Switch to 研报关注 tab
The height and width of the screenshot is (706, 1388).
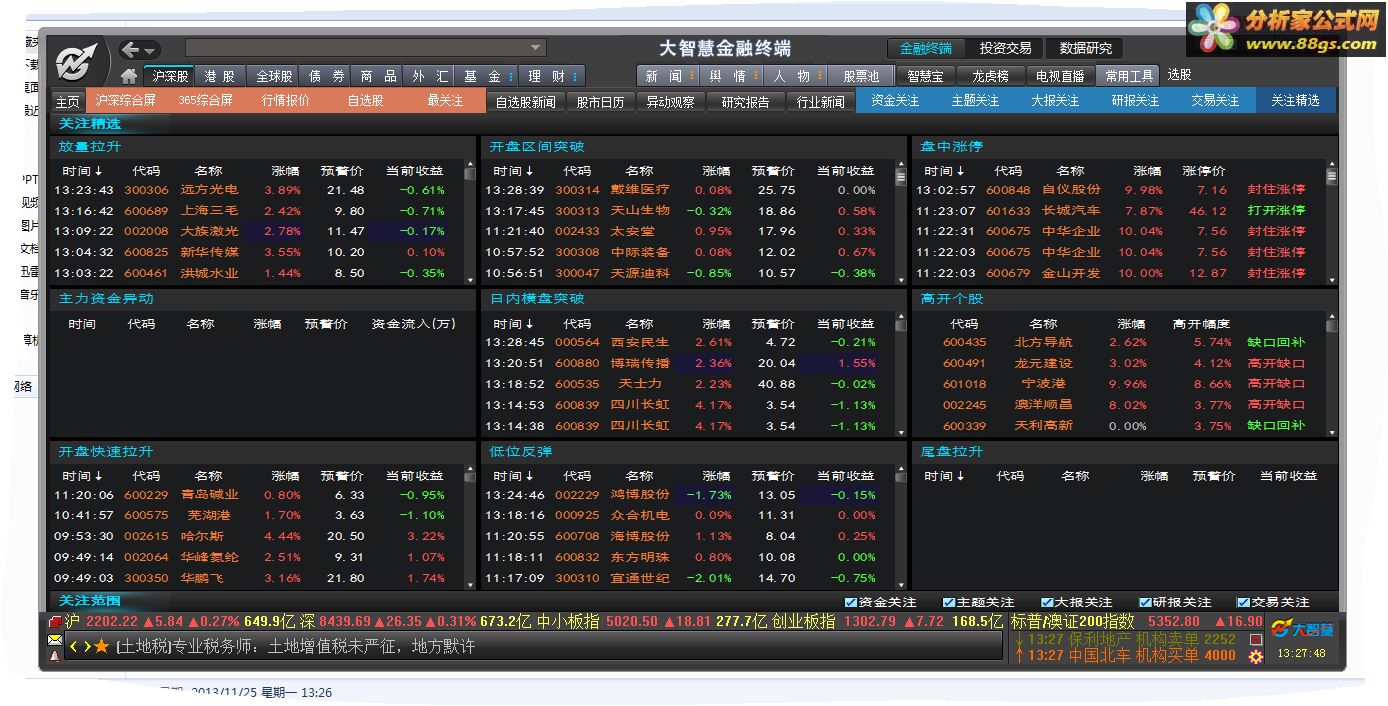coord(1135,101)
